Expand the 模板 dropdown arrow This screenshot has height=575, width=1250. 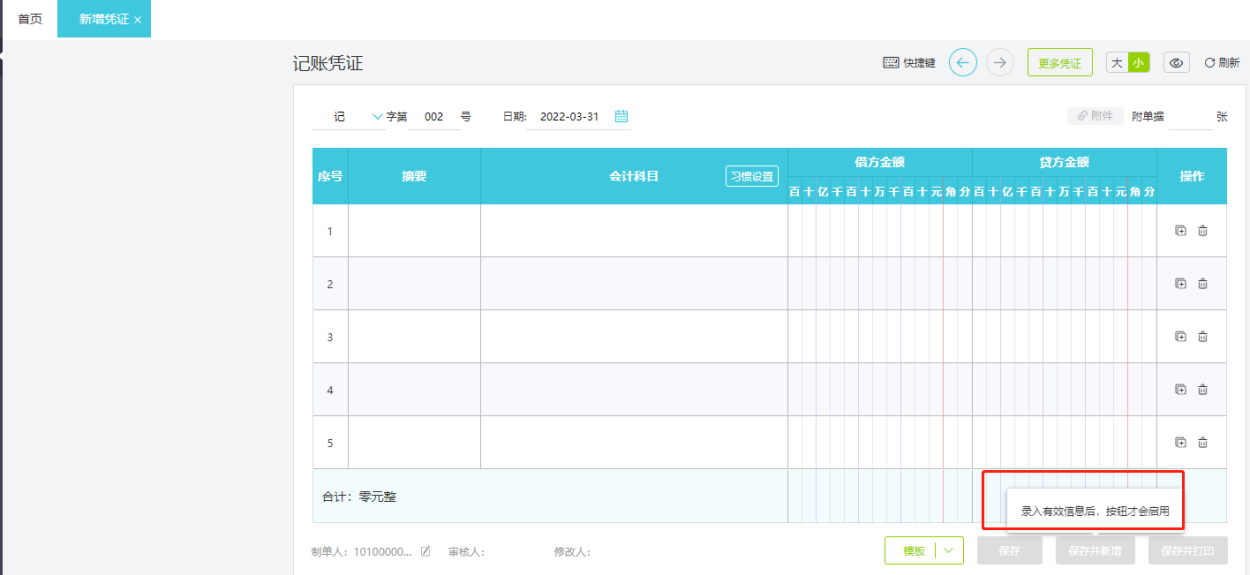(948, 550)
